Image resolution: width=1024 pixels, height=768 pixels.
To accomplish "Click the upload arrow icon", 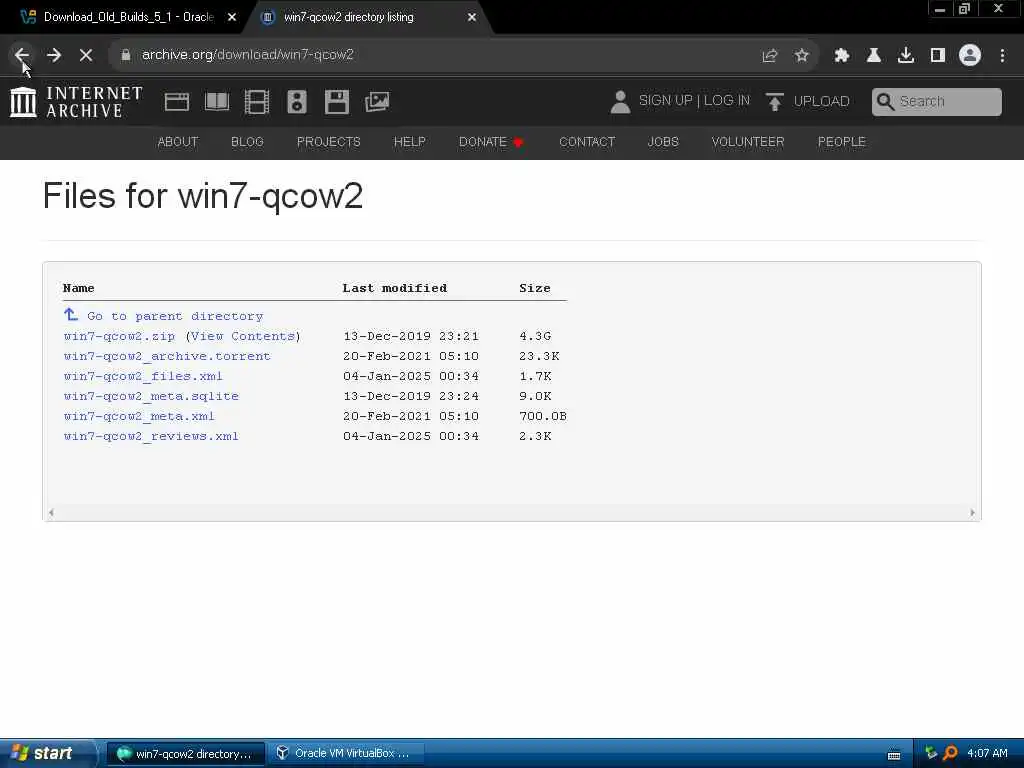I will pyautogui.click(x=775, y=102).
